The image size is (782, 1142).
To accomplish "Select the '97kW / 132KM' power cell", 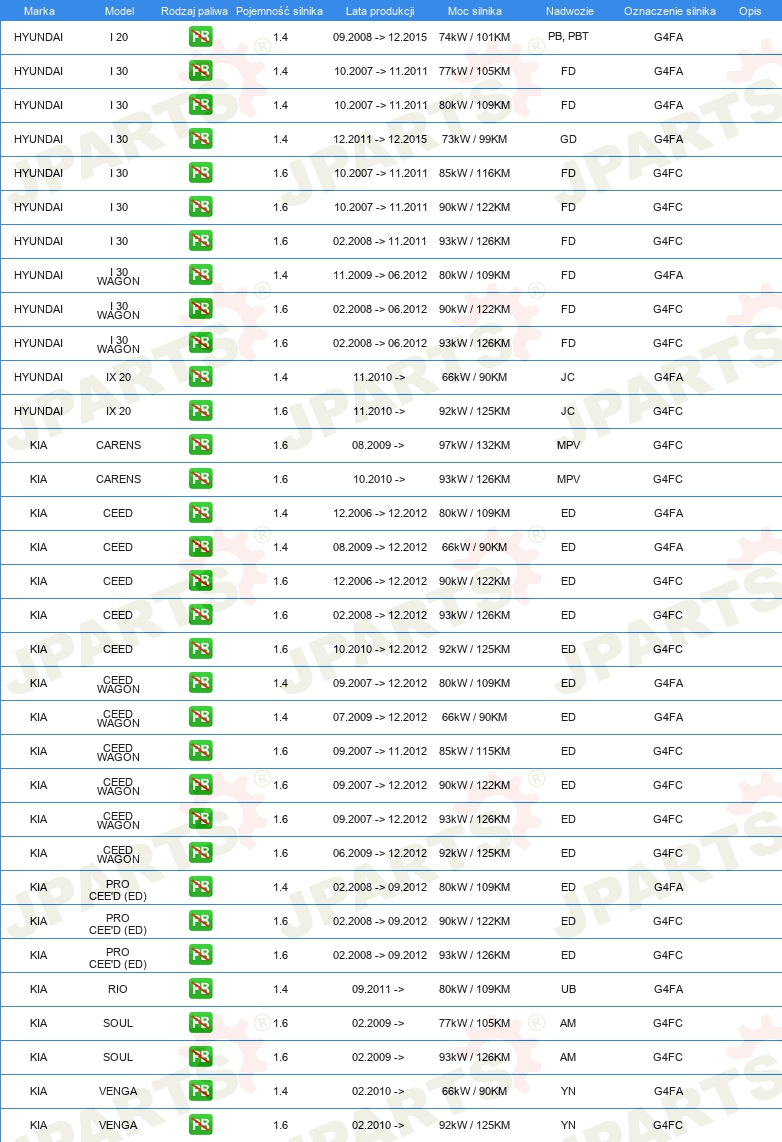I will 475,445.
